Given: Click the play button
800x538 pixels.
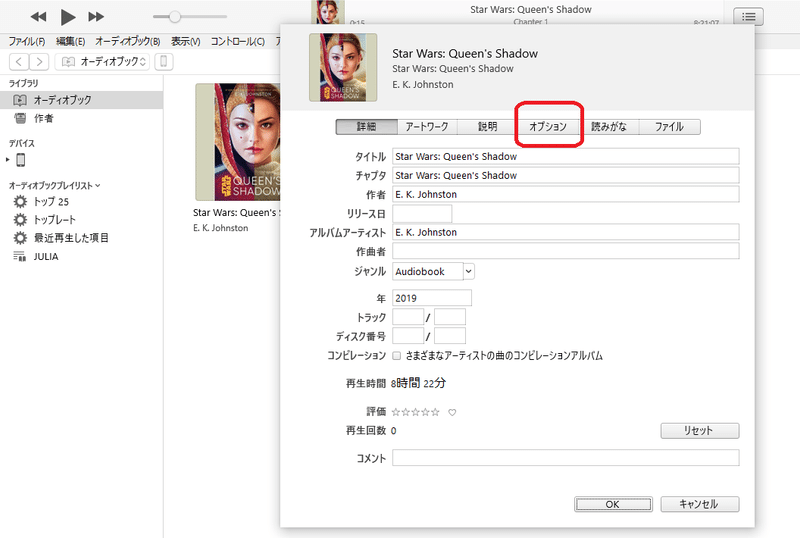Looking at the screenshot, I should point(67,17).
